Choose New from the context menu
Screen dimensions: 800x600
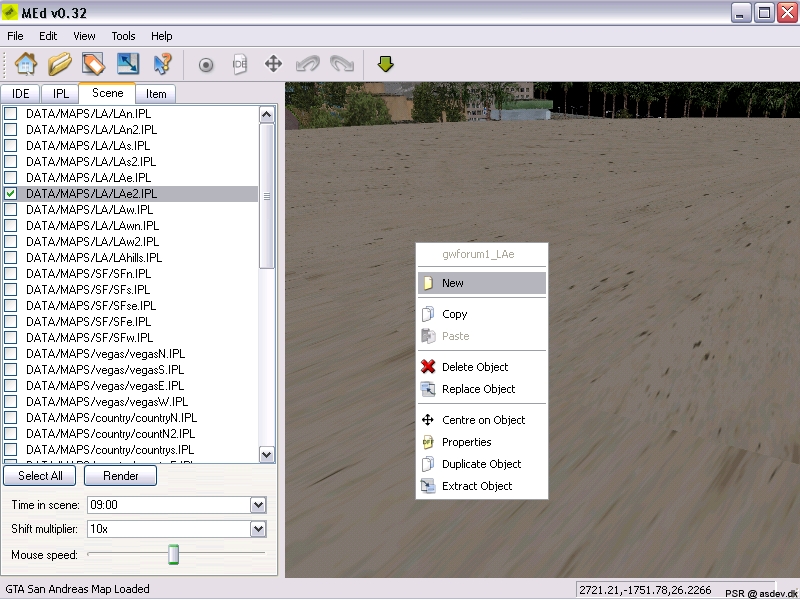pos(482,283)
